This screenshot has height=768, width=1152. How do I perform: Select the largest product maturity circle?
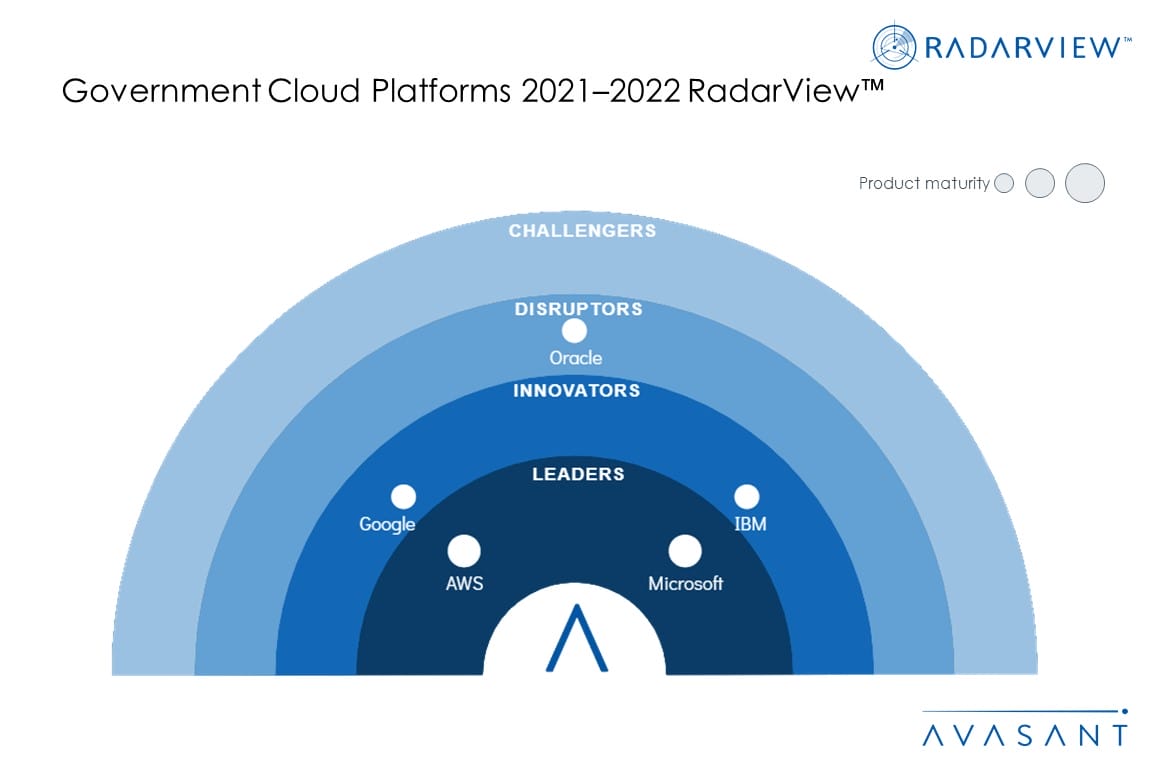1085,184
